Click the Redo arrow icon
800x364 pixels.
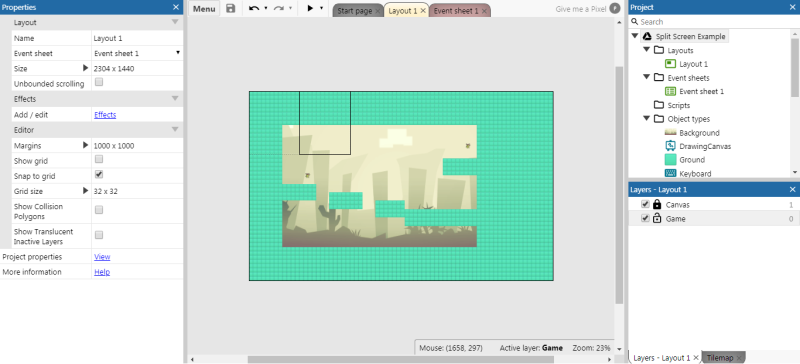point(279,8)
